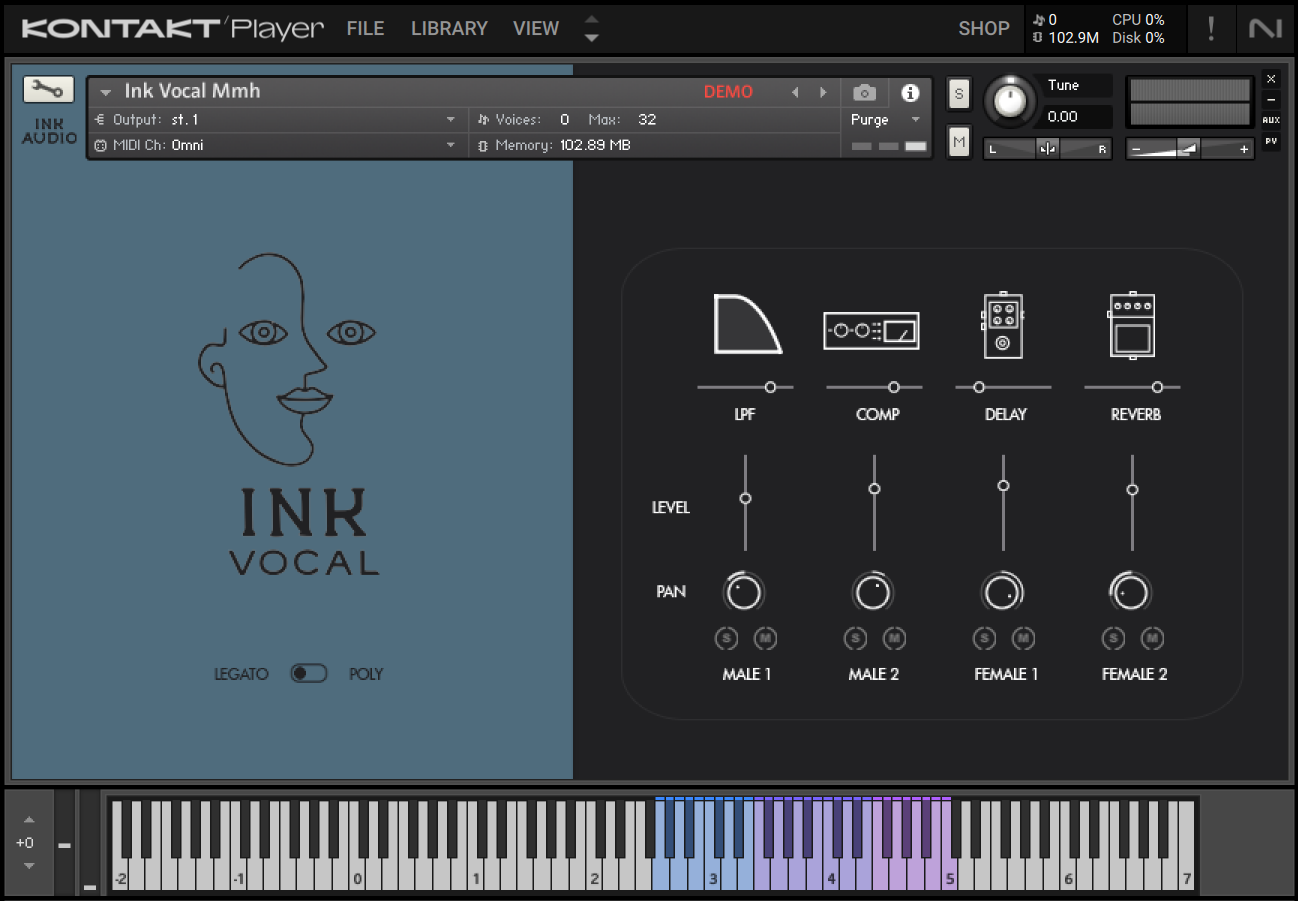
Task: Click the AUX button in header
Action: (x=1271, y=120)
